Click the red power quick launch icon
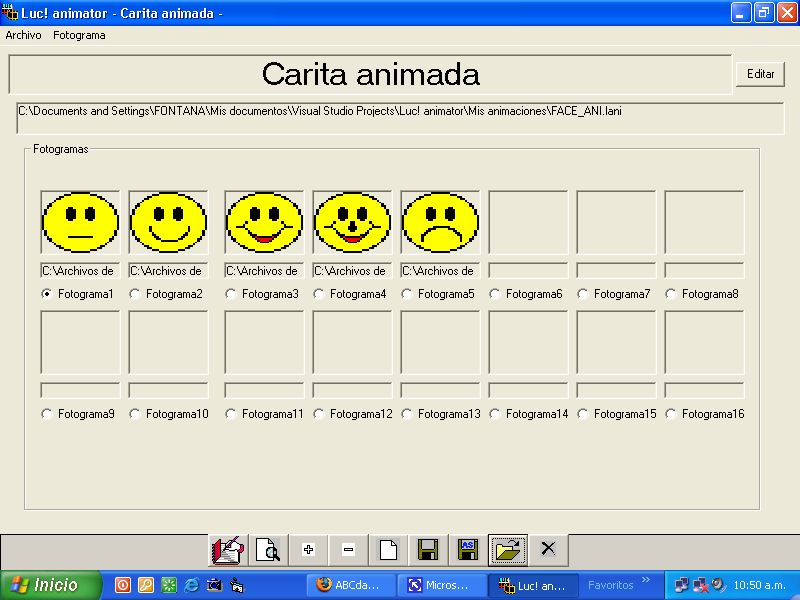This screenshot has height=600, width=800. tap(122, 585)
